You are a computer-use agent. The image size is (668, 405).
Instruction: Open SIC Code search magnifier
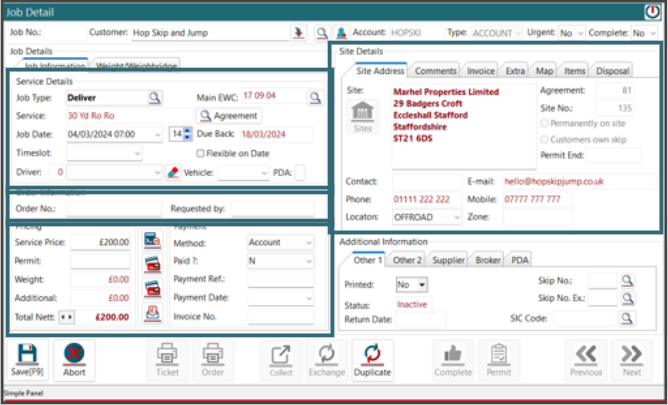click(628, 318)
